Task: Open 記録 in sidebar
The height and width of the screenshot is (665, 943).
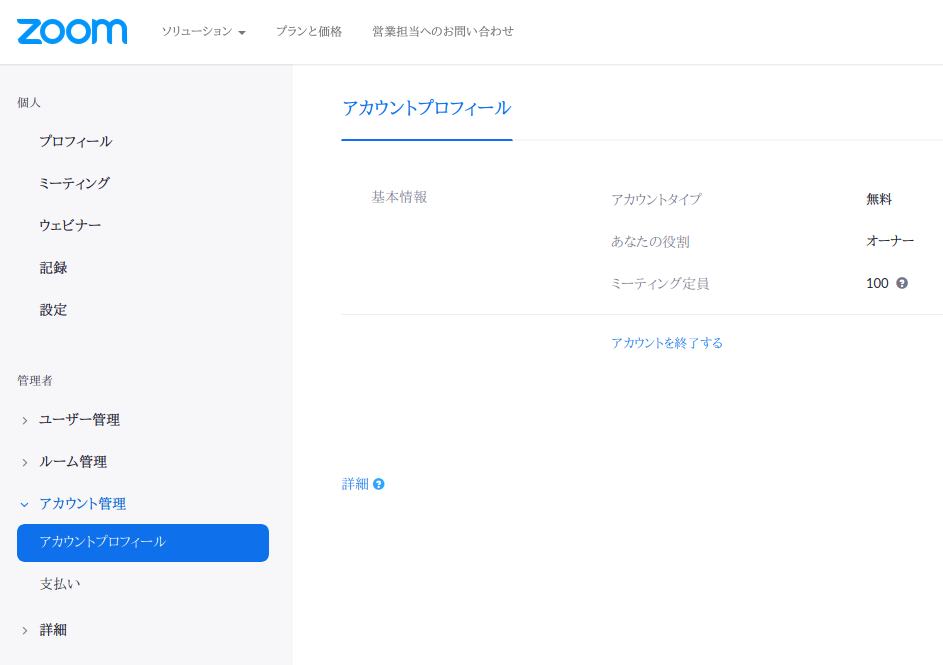Action: pos(53,268)
